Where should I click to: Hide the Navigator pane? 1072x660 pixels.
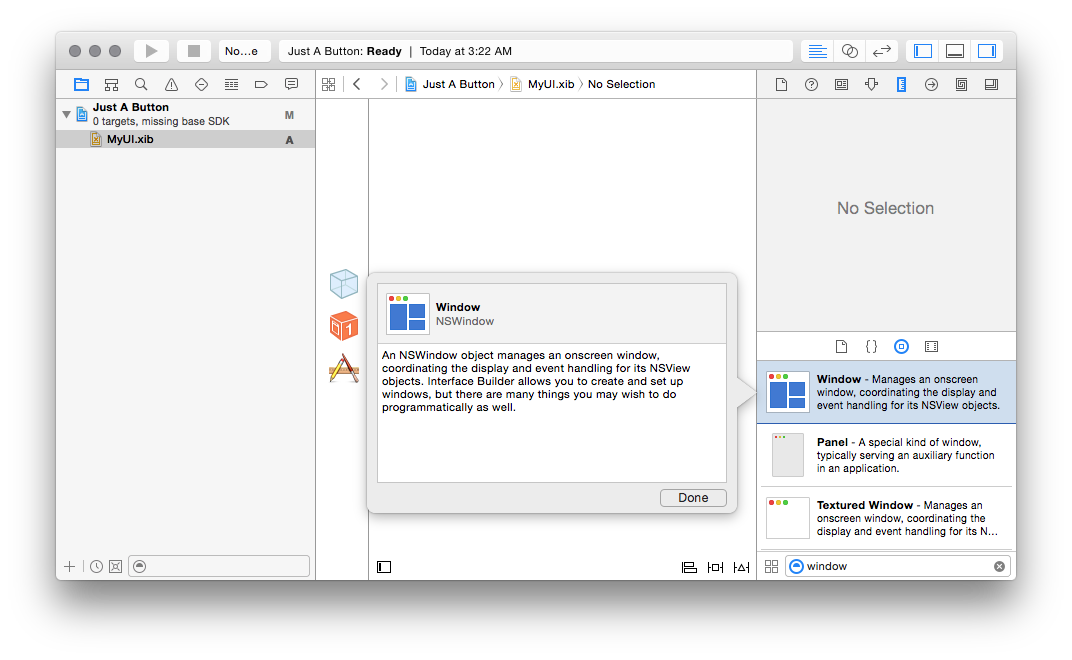coord(923,51)
